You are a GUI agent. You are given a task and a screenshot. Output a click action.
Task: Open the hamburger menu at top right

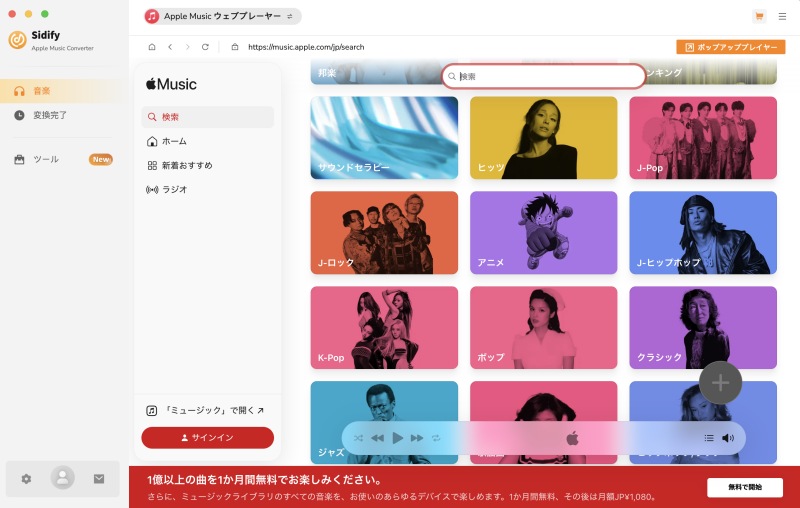pos(782,16)
